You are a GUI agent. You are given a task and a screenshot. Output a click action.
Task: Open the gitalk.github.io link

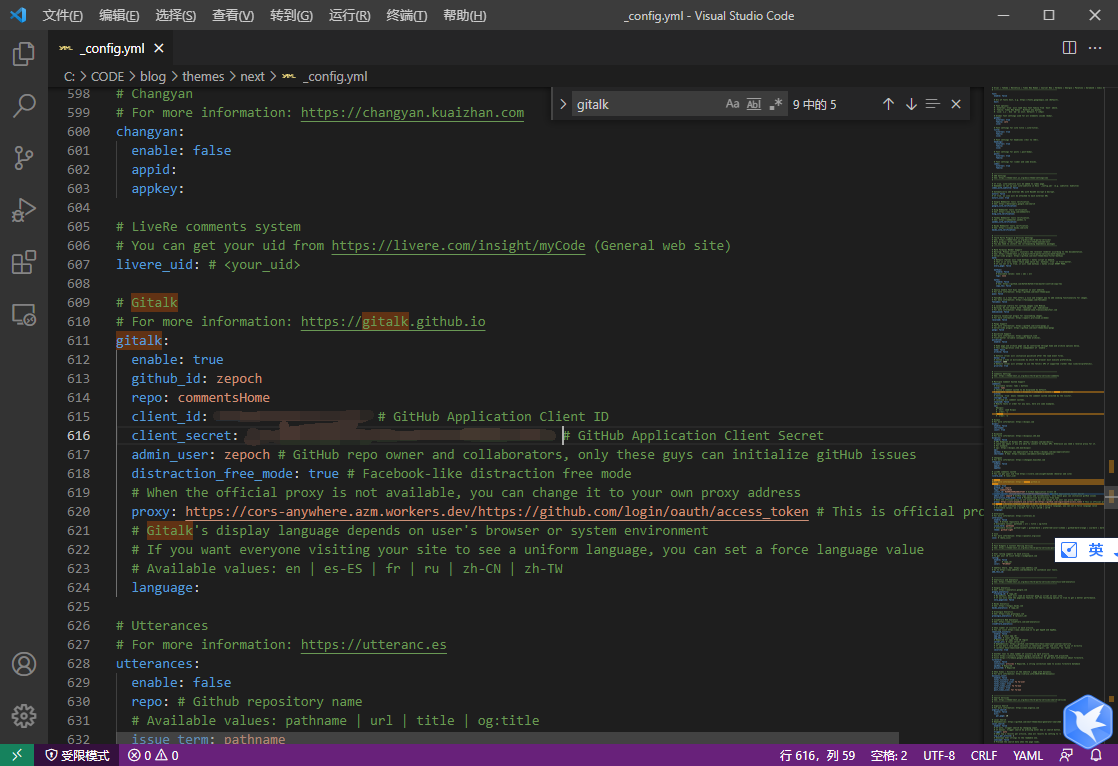tap(393, 322)
